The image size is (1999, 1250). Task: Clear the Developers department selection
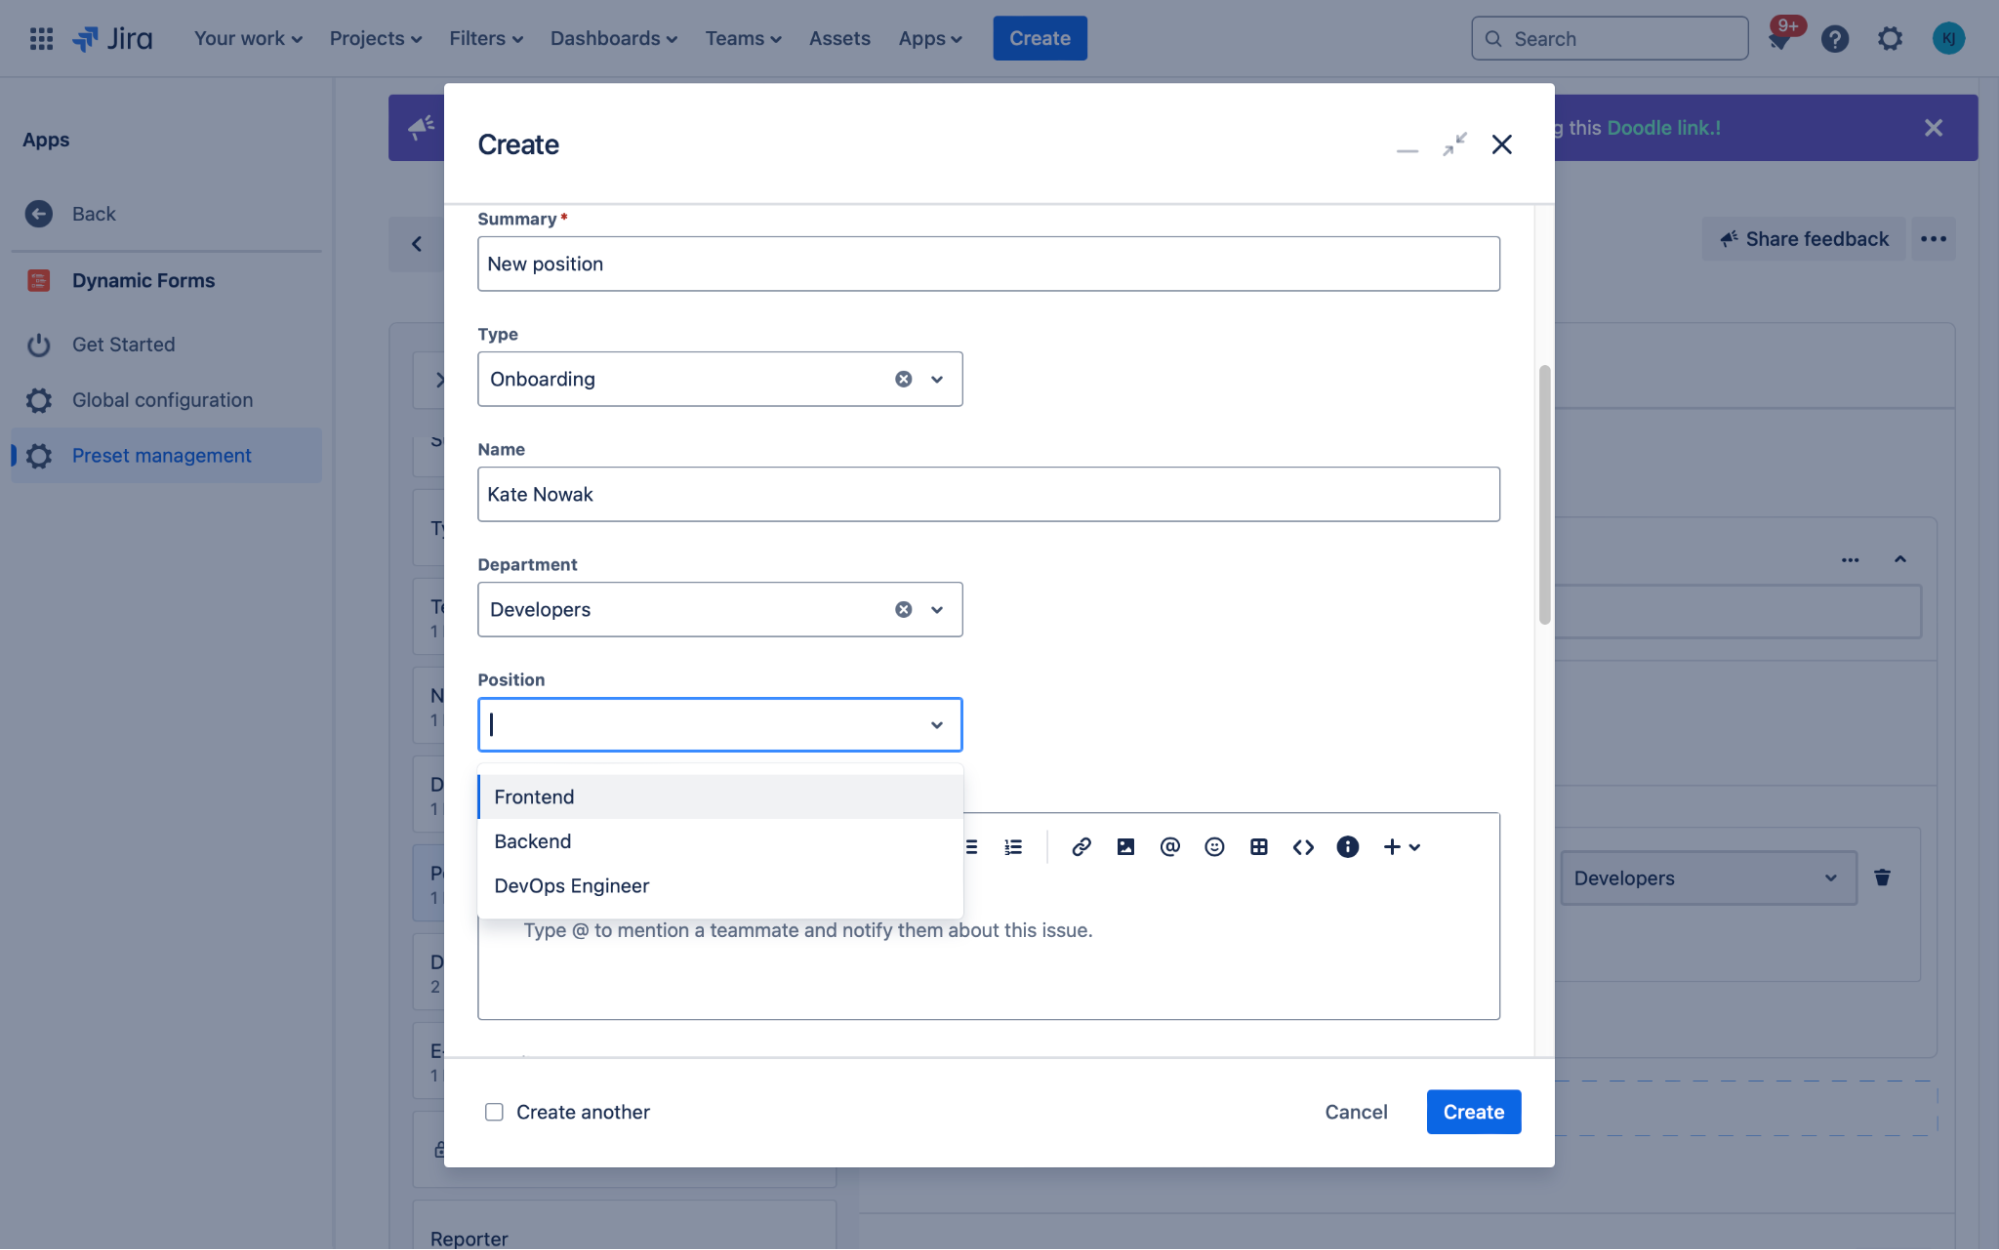903,608
